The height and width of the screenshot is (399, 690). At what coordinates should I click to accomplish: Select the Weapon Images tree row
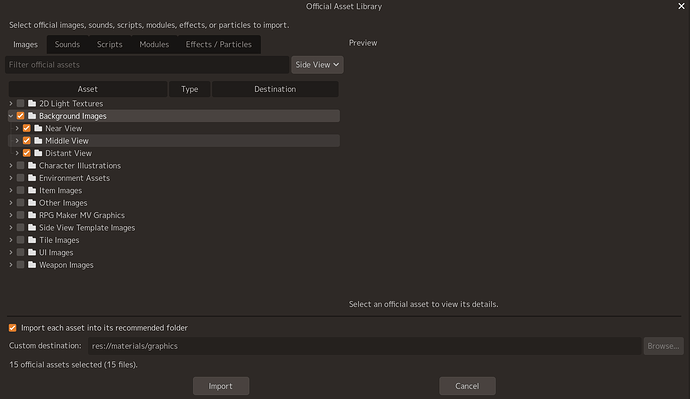pos(174,265)
